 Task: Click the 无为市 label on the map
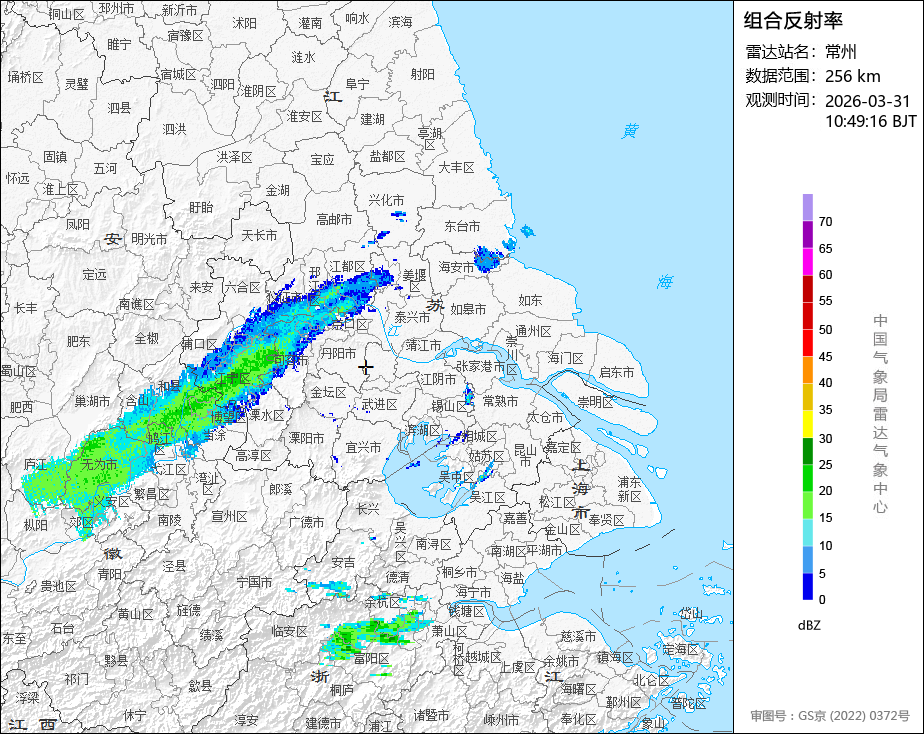tap(98, 464)
